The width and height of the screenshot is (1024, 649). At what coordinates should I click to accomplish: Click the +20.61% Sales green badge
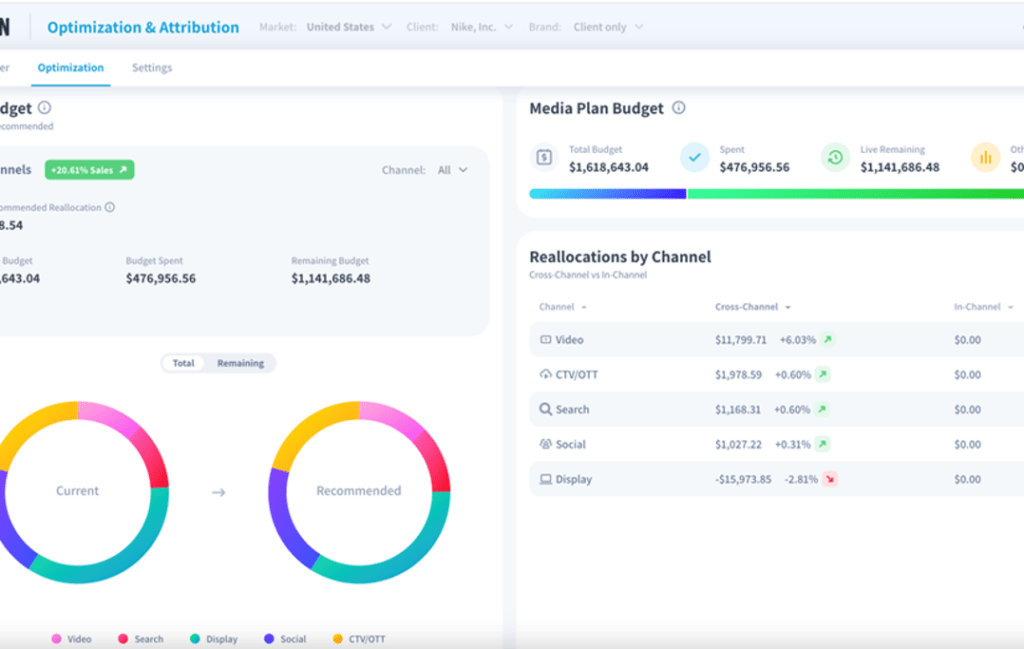89,170
